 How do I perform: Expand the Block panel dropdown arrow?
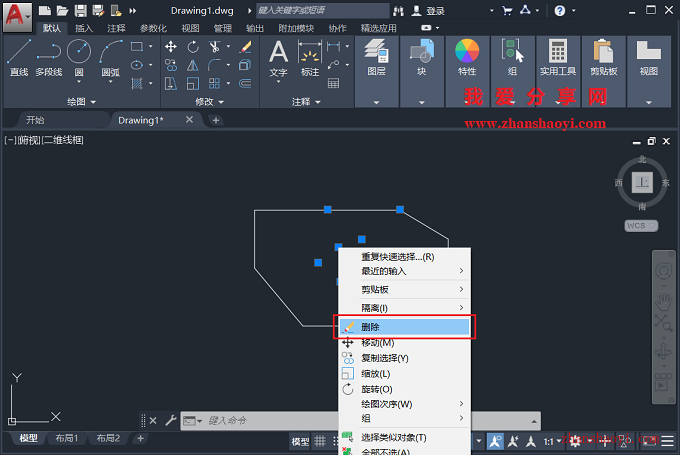(x=422, y=103)
